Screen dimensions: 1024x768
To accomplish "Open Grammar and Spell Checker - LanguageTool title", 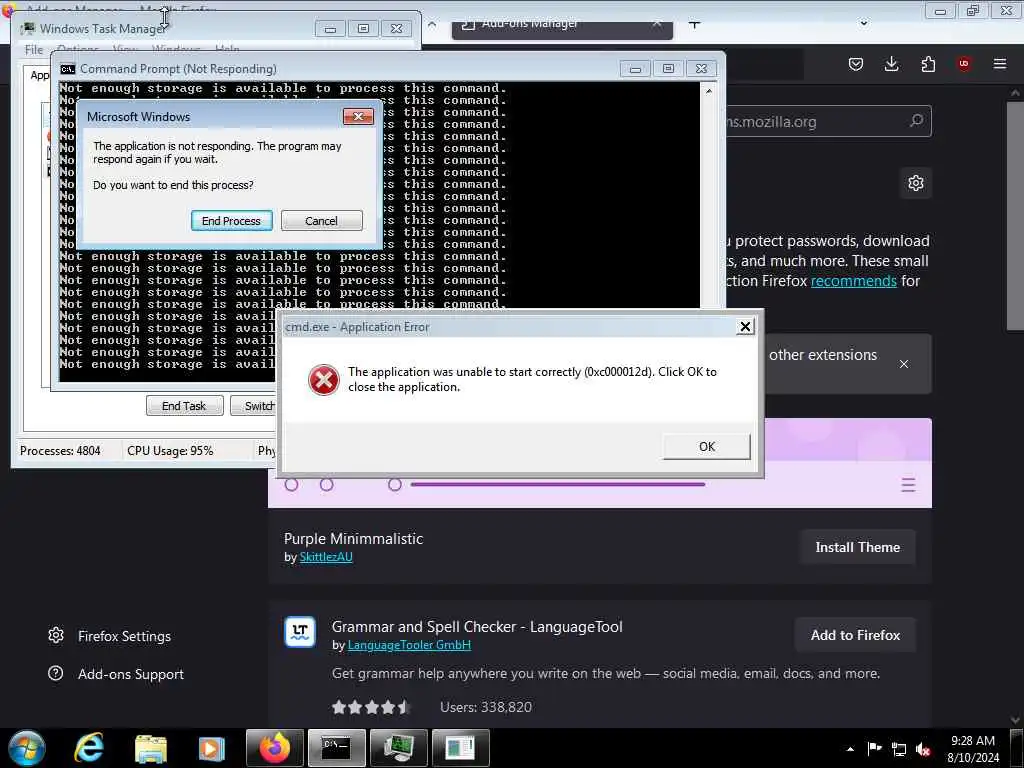I will click(x=477, y=627).
